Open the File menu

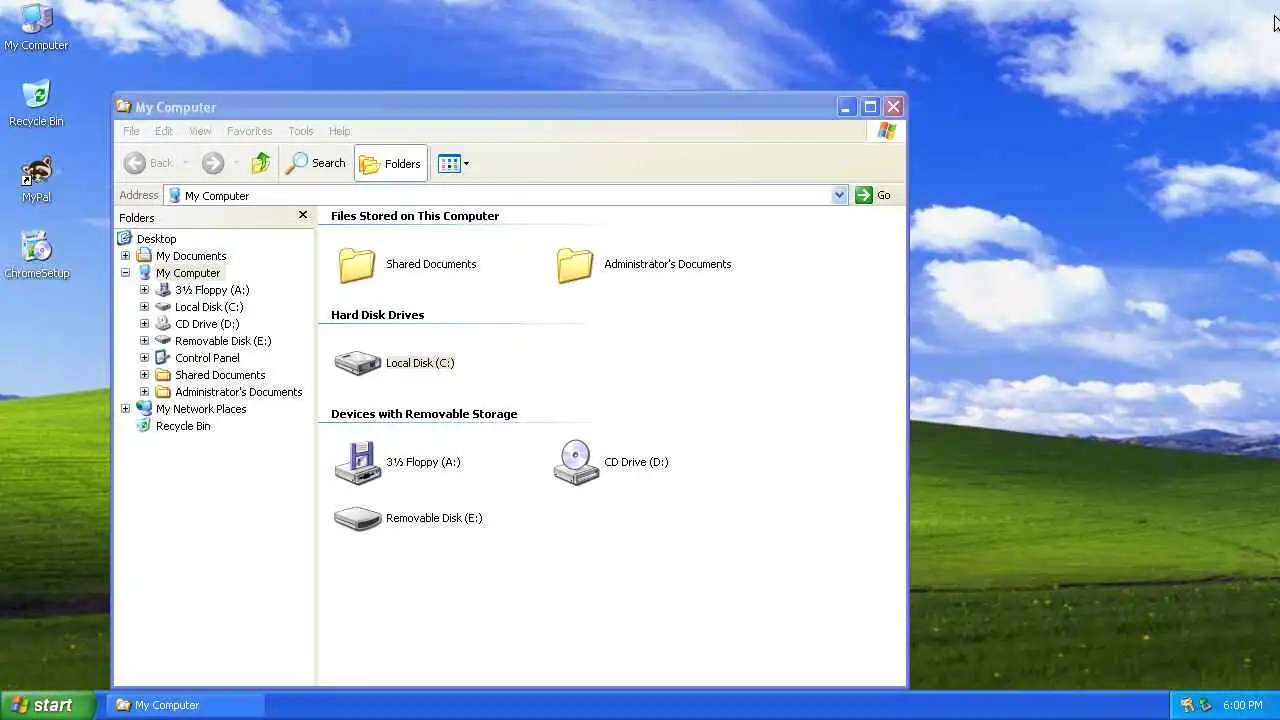click(131, 131)
